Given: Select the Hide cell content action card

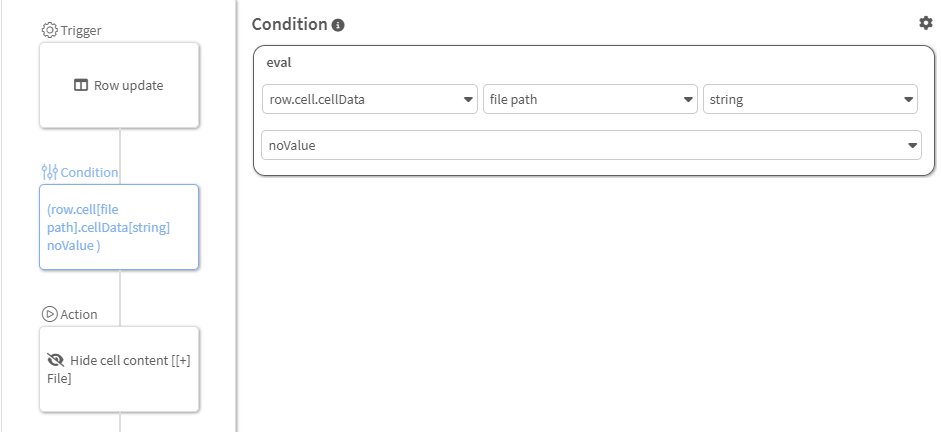Looking at the screenshot, I should [x=119, y=369].
